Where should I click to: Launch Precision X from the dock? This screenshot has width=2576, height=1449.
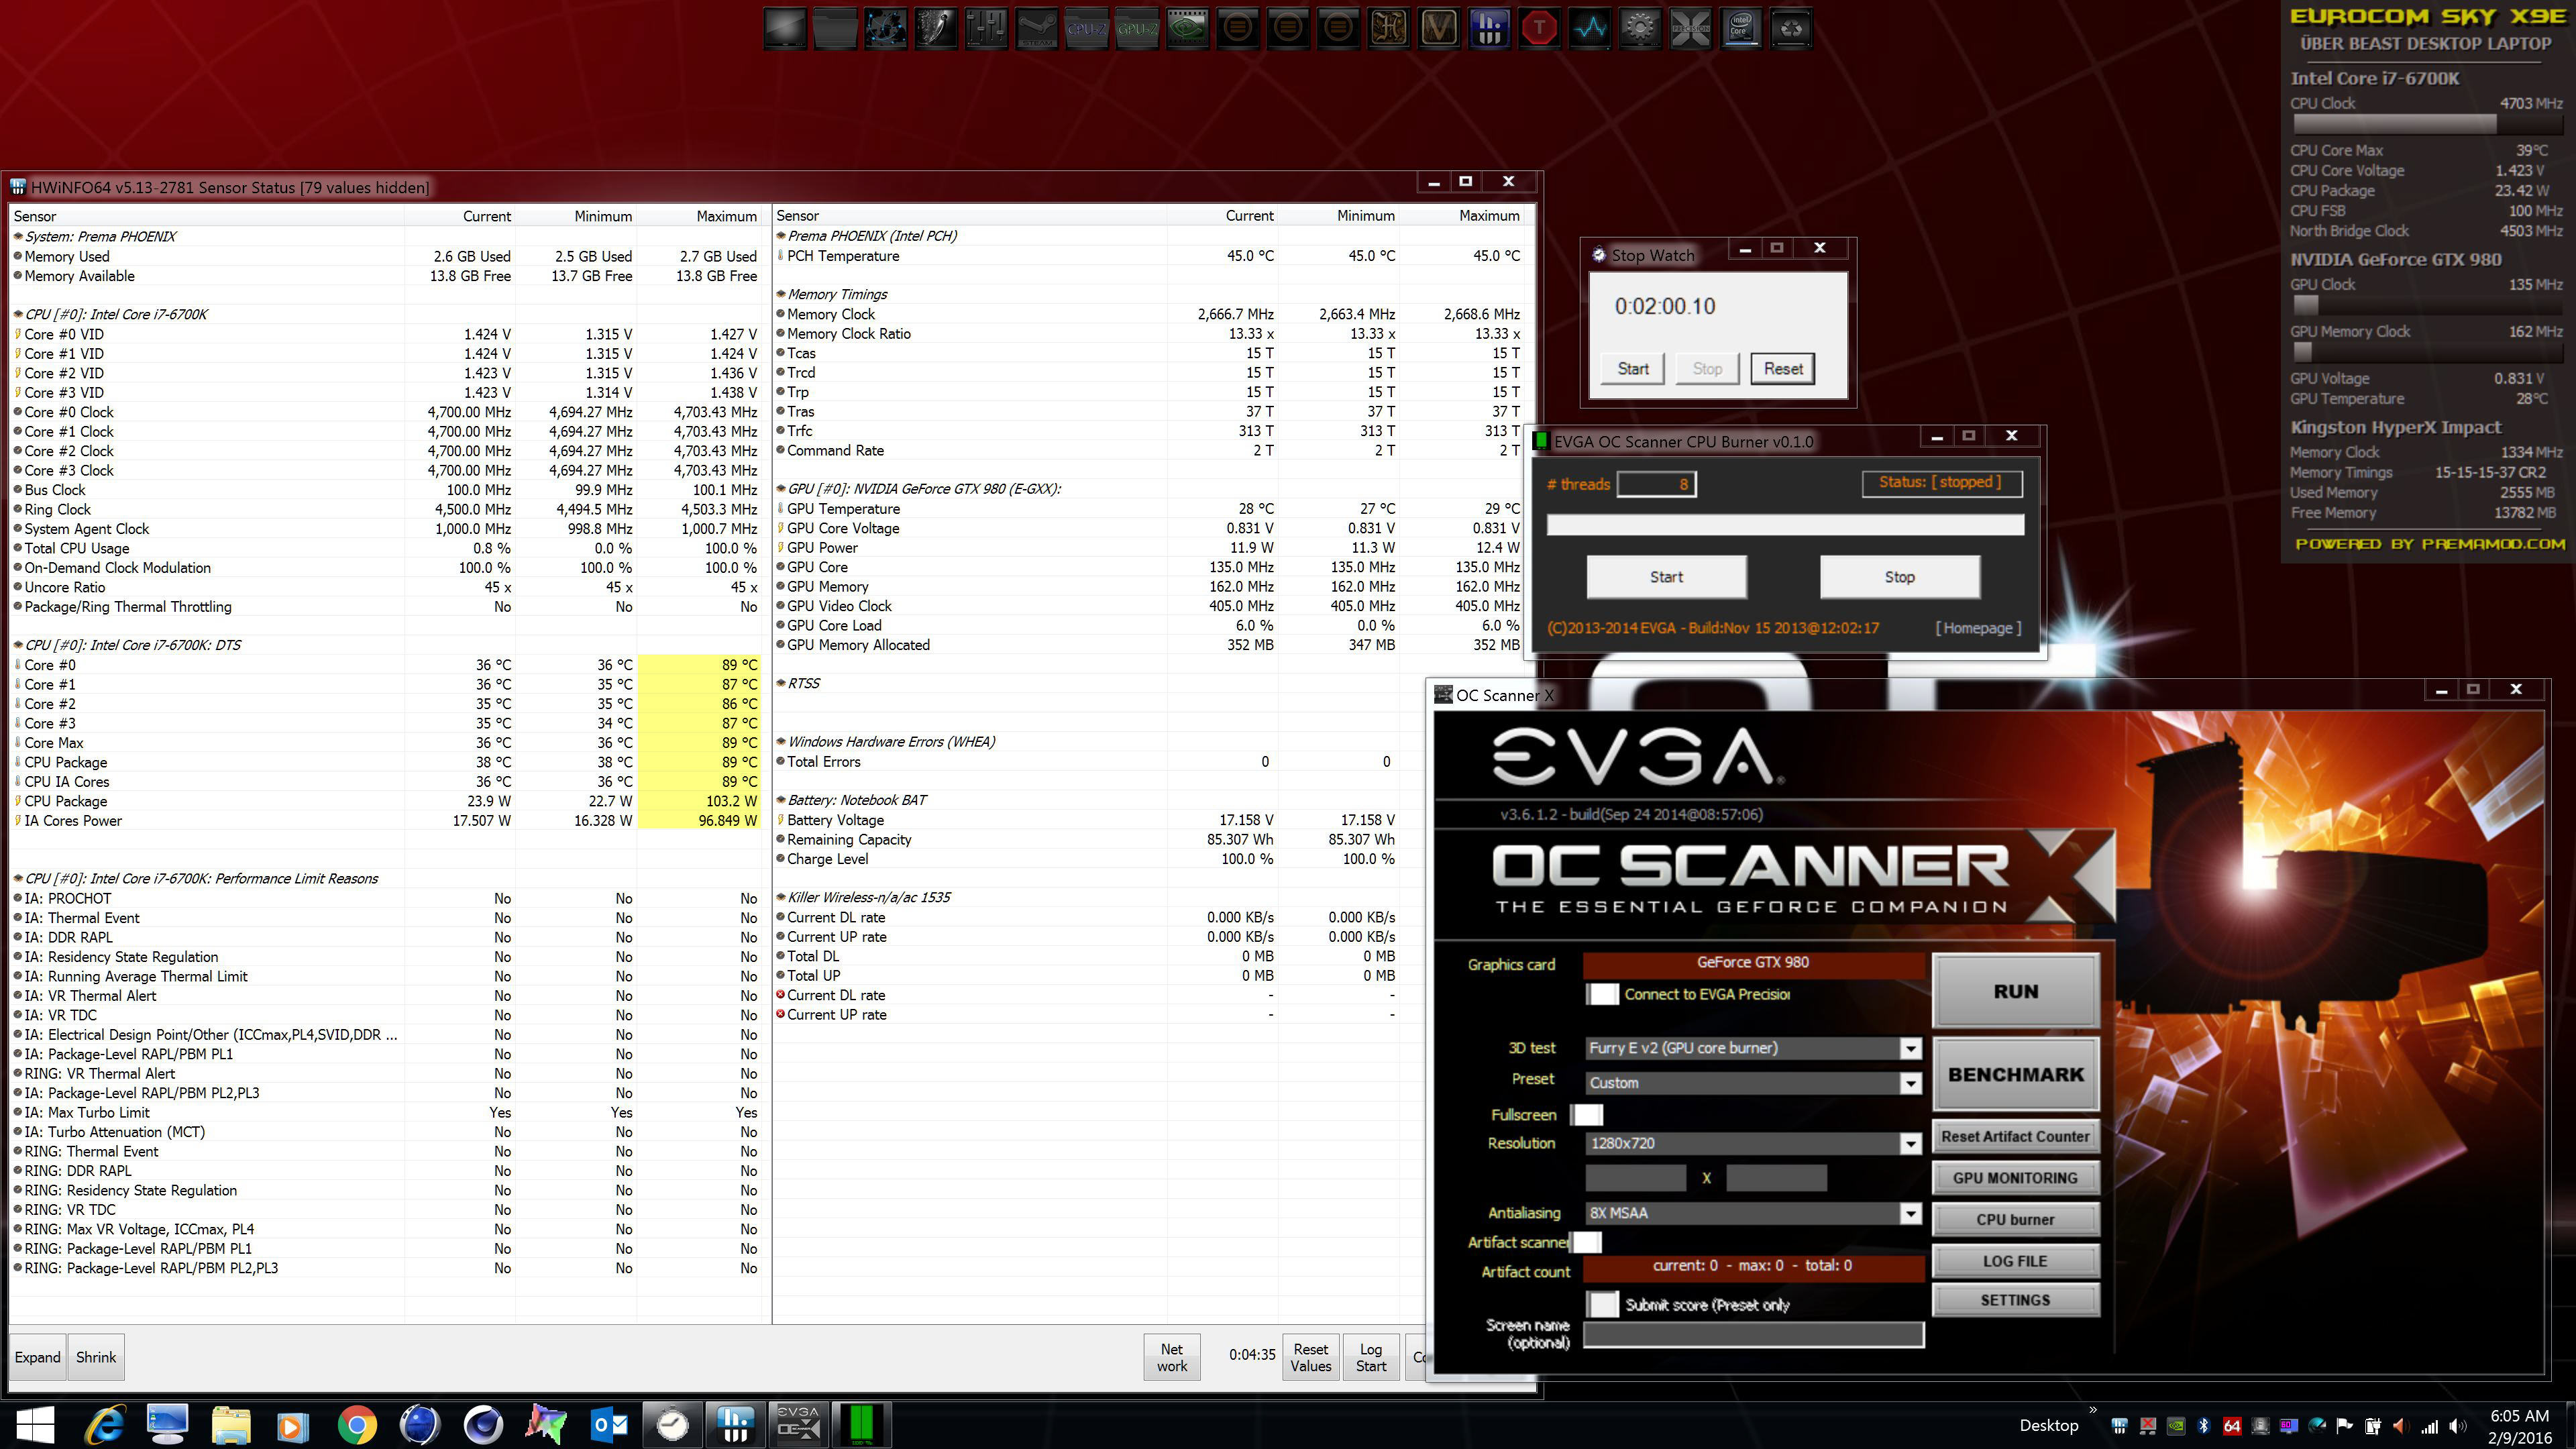click(x=1690, y=29)
